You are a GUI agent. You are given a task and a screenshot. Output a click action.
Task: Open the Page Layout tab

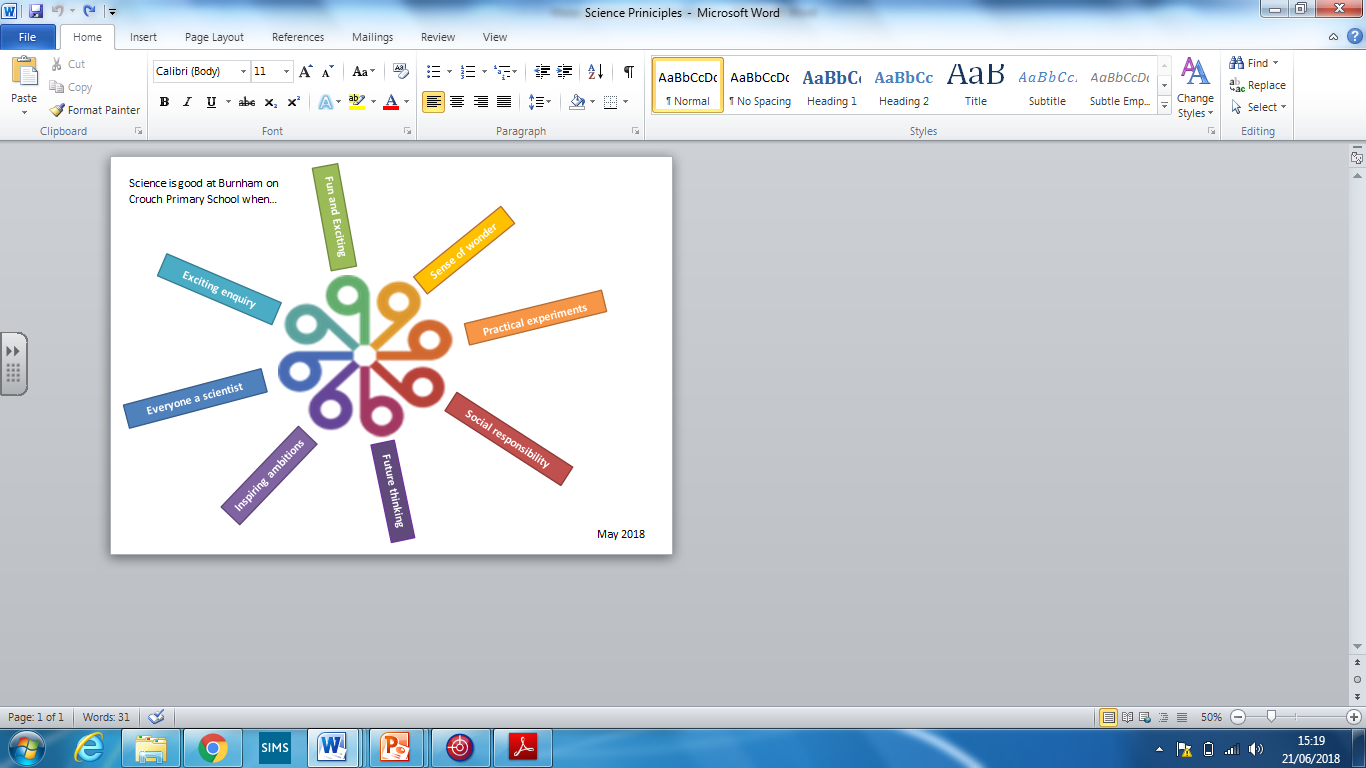214,37
